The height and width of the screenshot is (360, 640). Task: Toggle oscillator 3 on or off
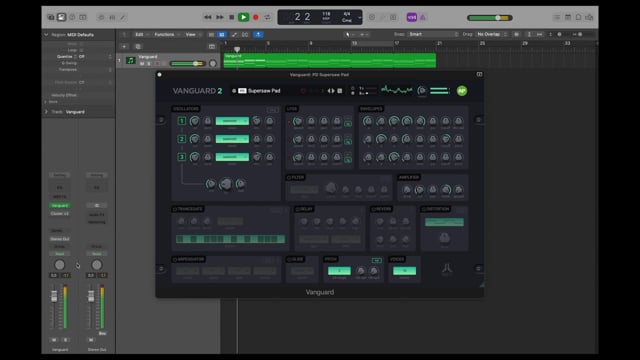coord(182,157)
